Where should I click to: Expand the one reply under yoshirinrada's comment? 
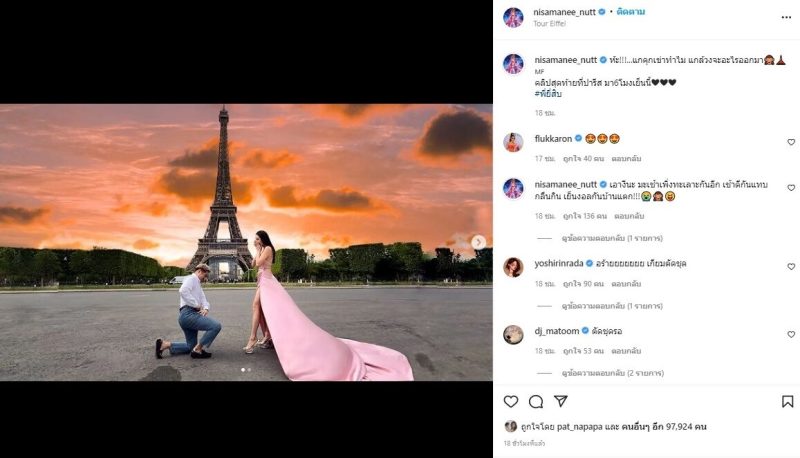coord(612,306)
